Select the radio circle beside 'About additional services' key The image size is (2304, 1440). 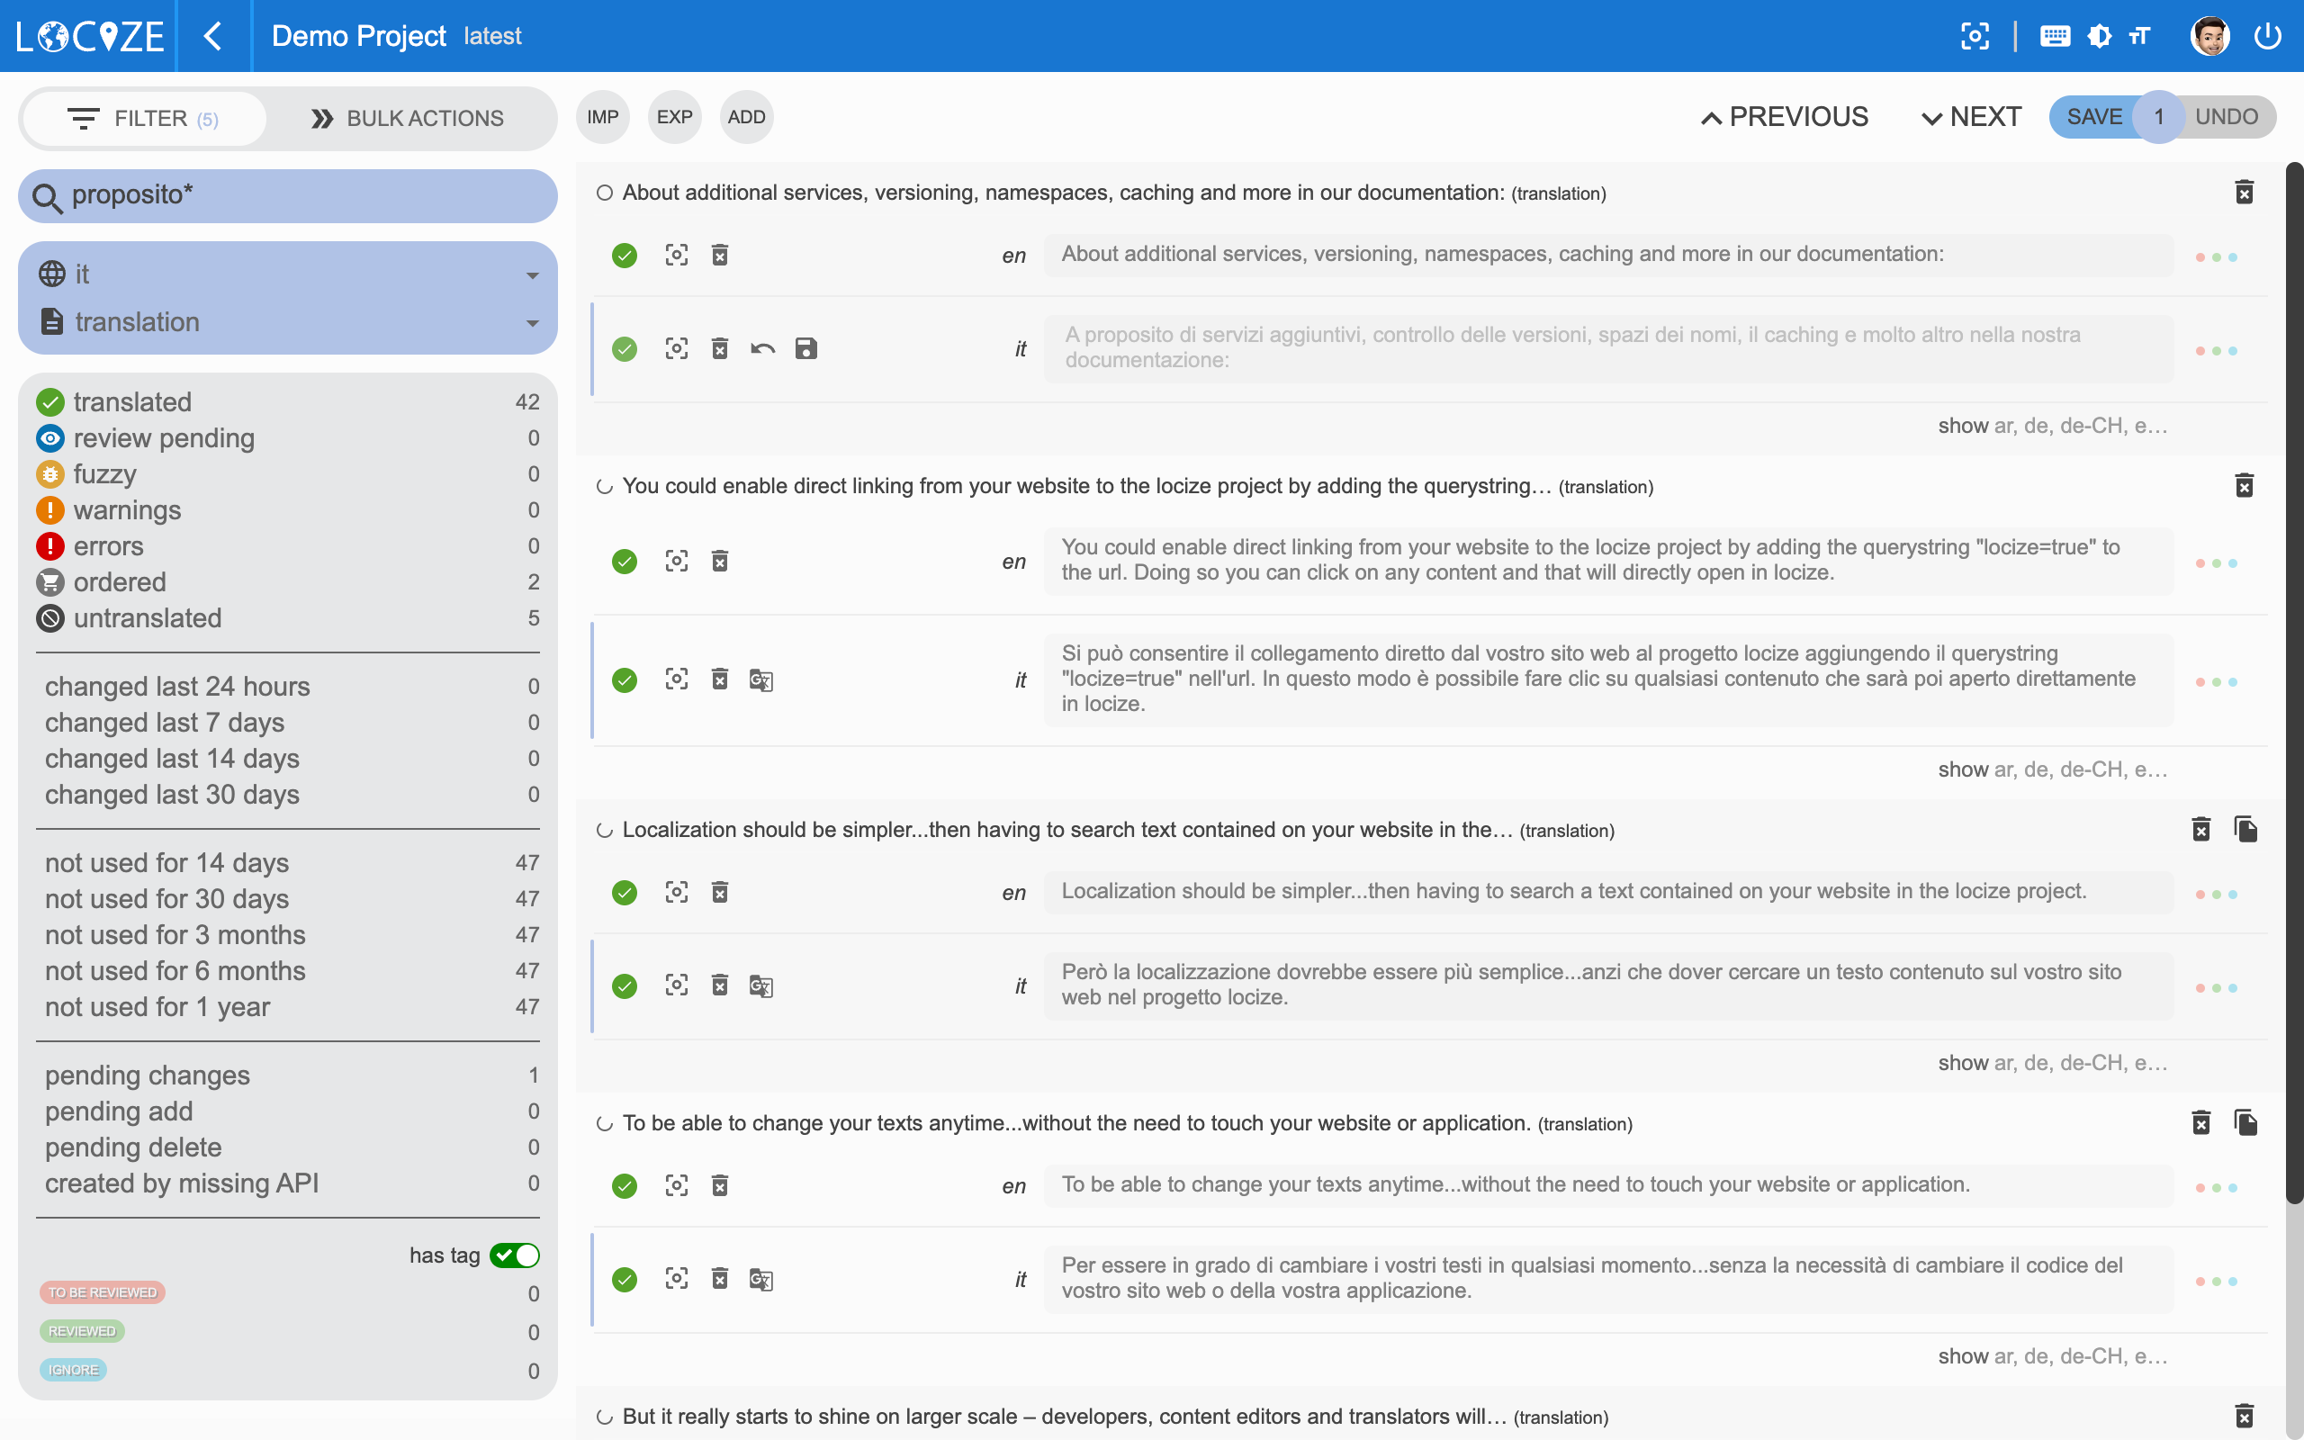tap(604, 193)
